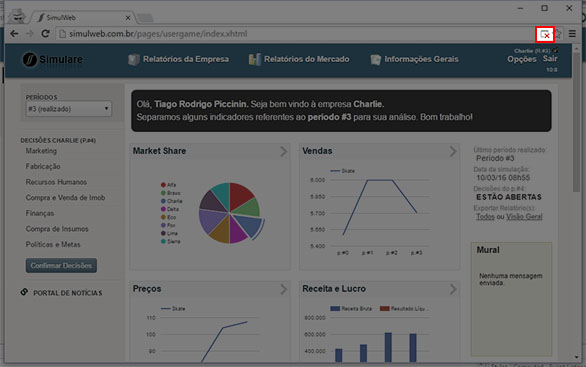Go back with the browser back arrow

click(14, 34)
